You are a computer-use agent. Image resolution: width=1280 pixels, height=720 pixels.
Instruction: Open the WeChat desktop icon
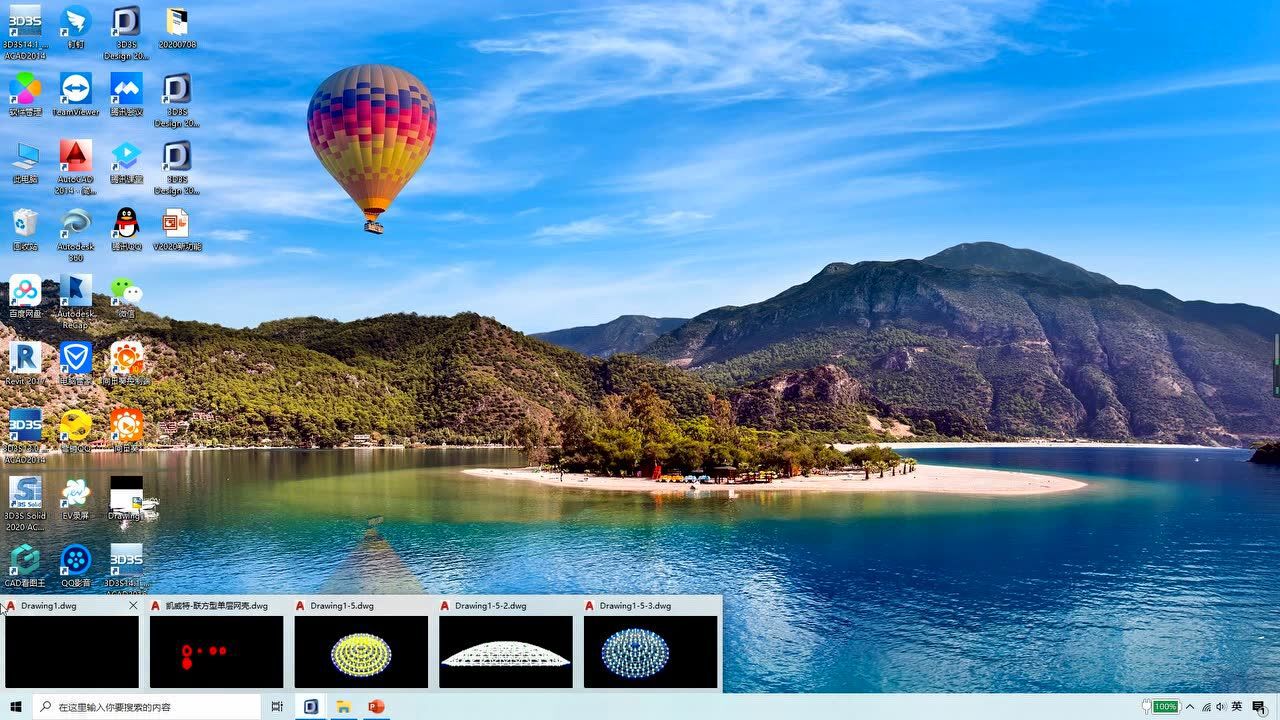126,291
